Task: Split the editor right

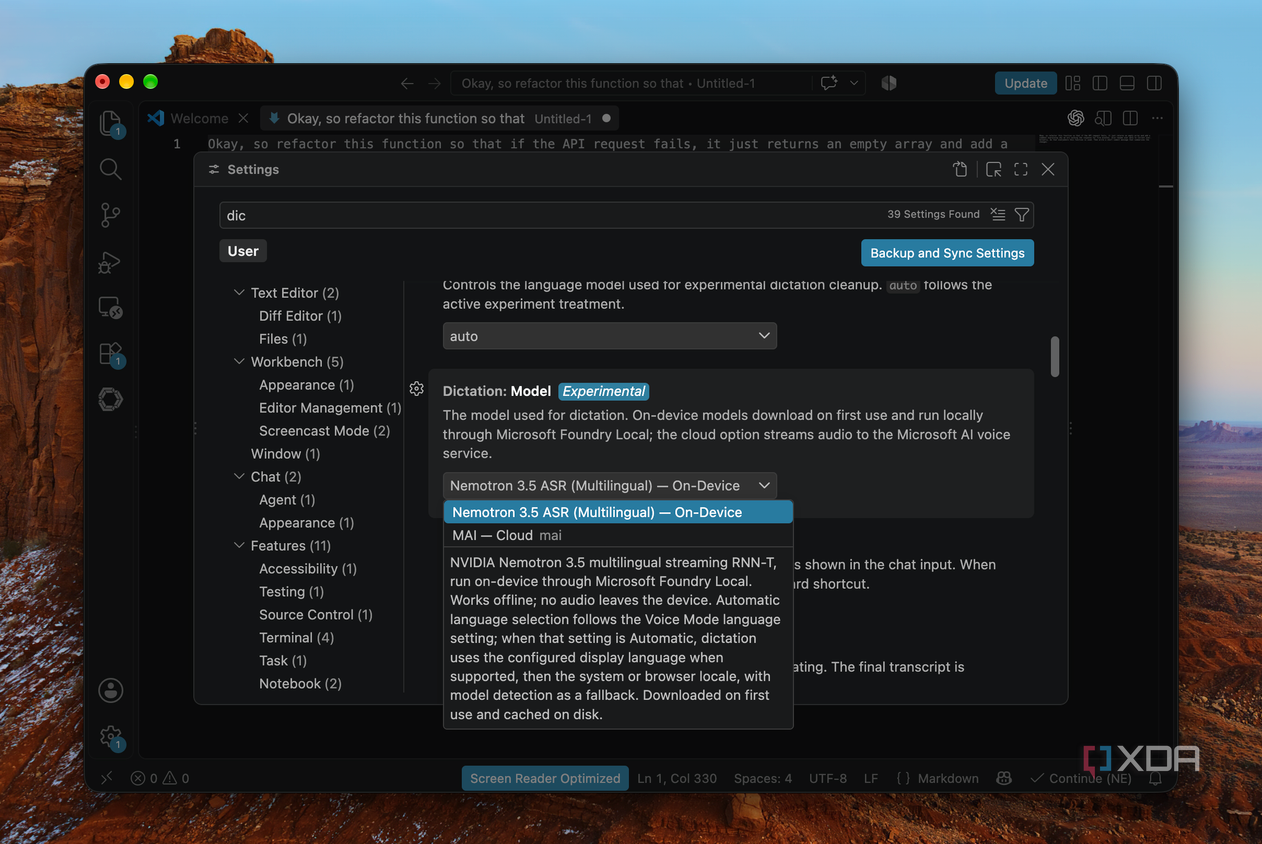Action: (x=1130, y=118)
